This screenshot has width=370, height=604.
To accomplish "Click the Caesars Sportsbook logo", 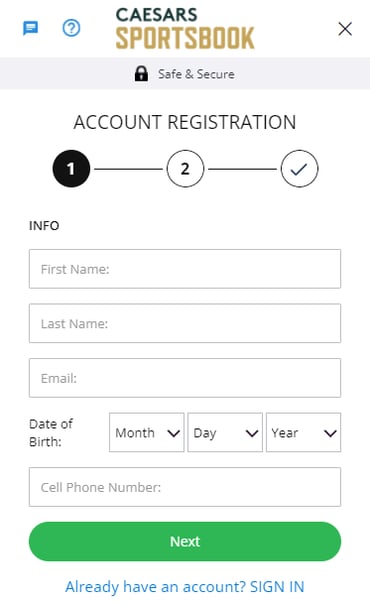I will [185, 29].
